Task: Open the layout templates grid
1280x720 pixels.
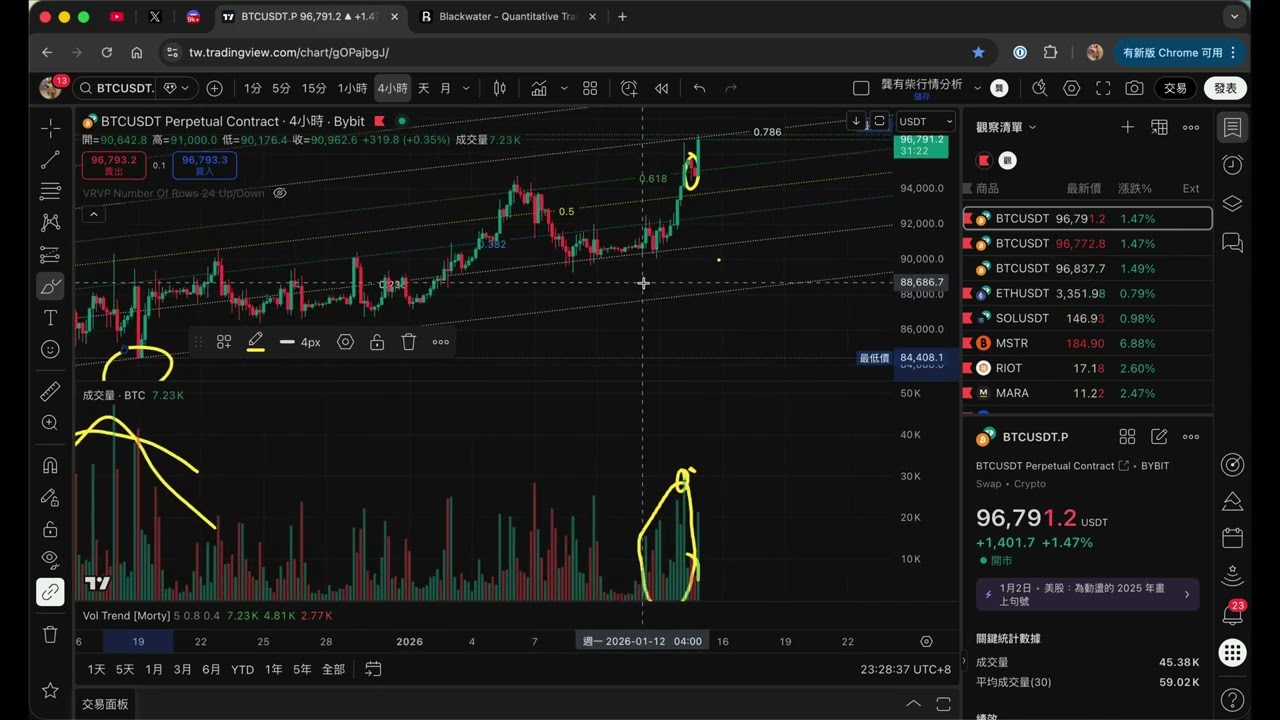Action: [x=590, y=88]
